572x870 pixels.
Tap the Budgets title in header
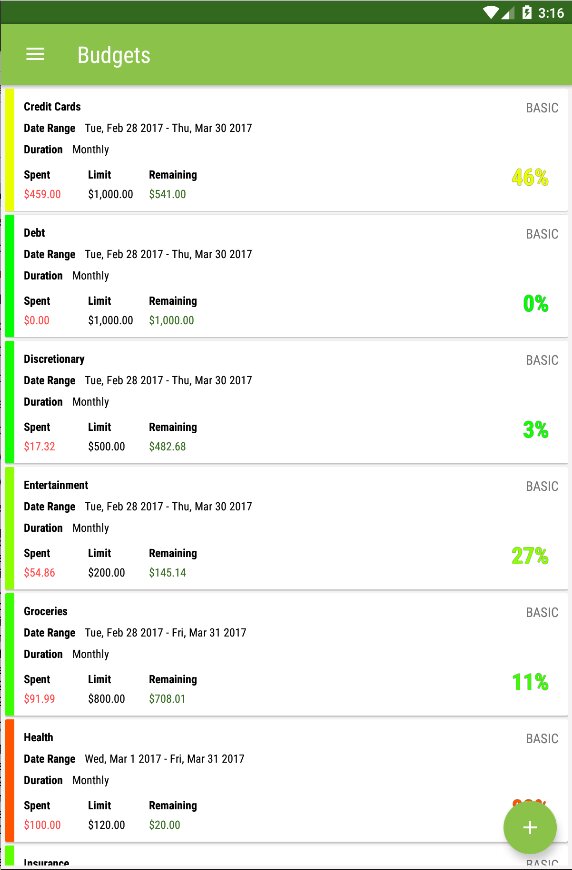[114, 55]
